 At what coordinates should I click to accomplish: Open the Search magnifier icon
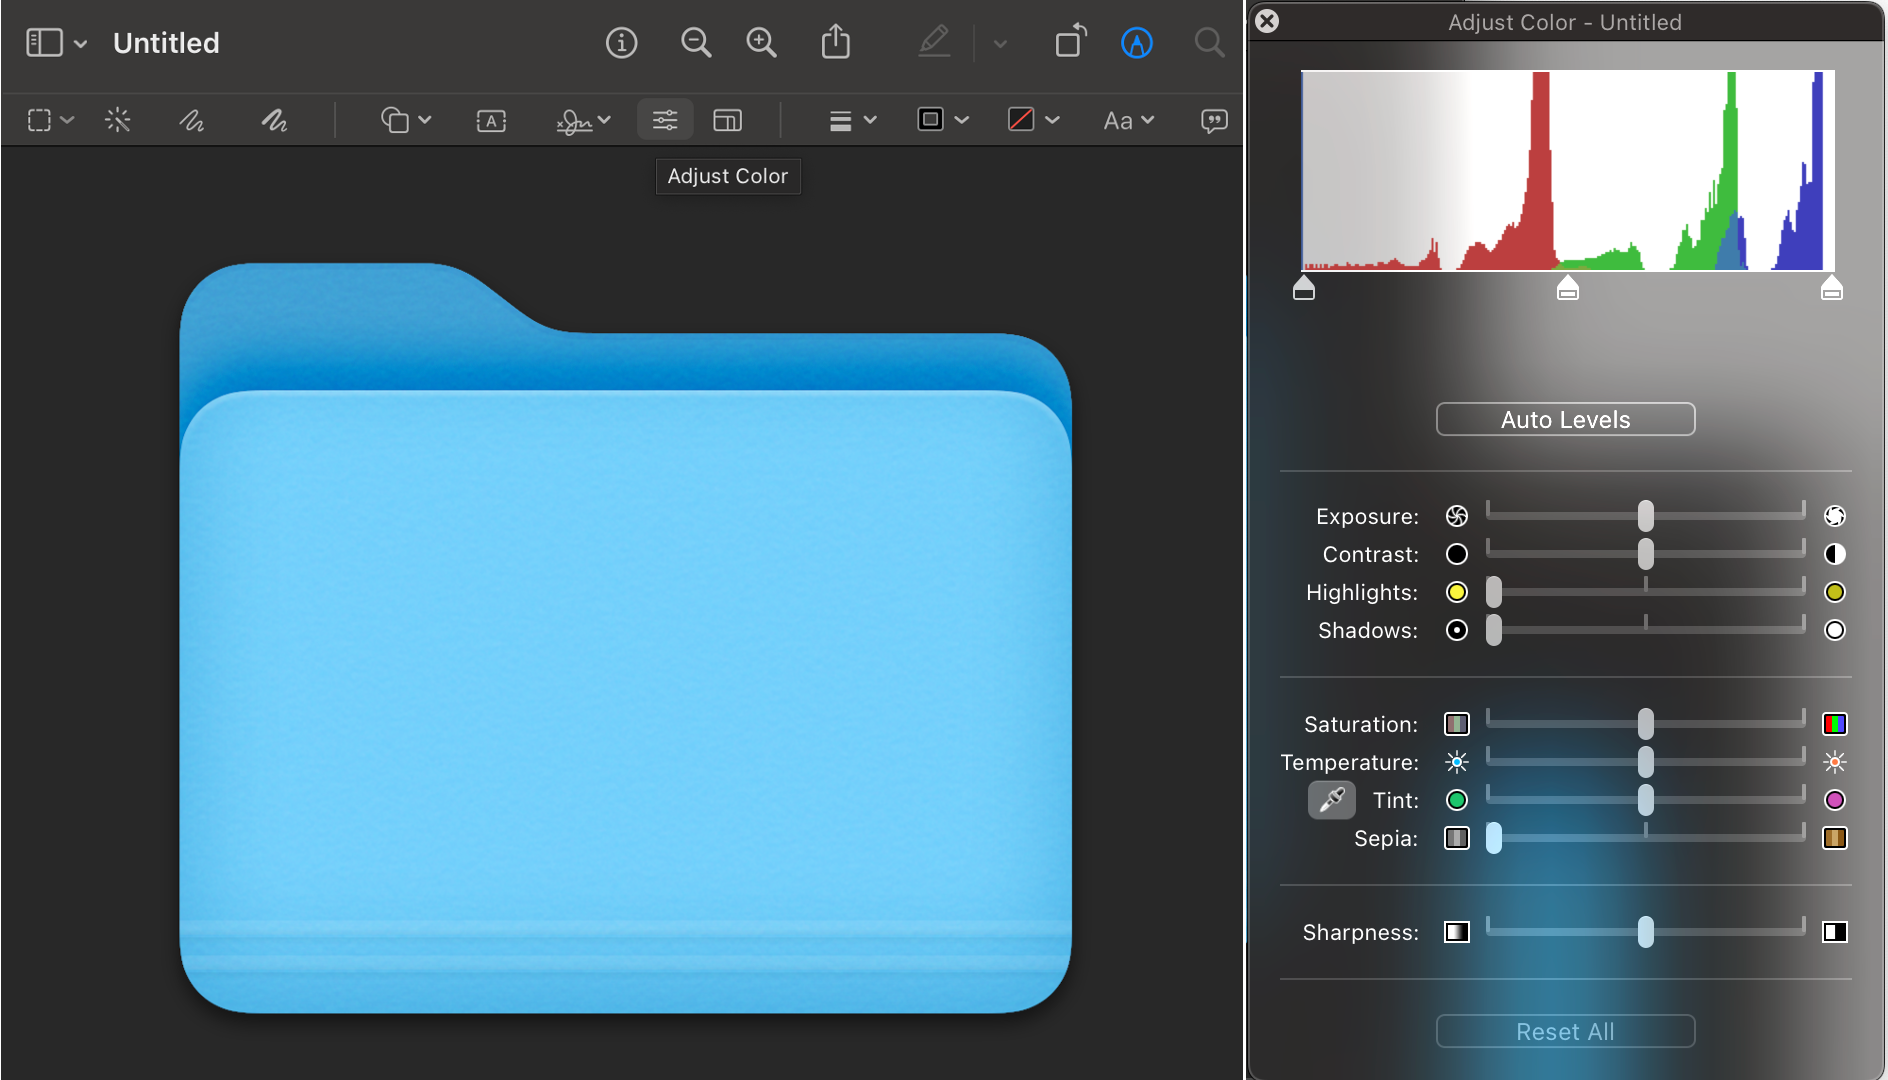pyautogui.click(x=1209, y=43)
